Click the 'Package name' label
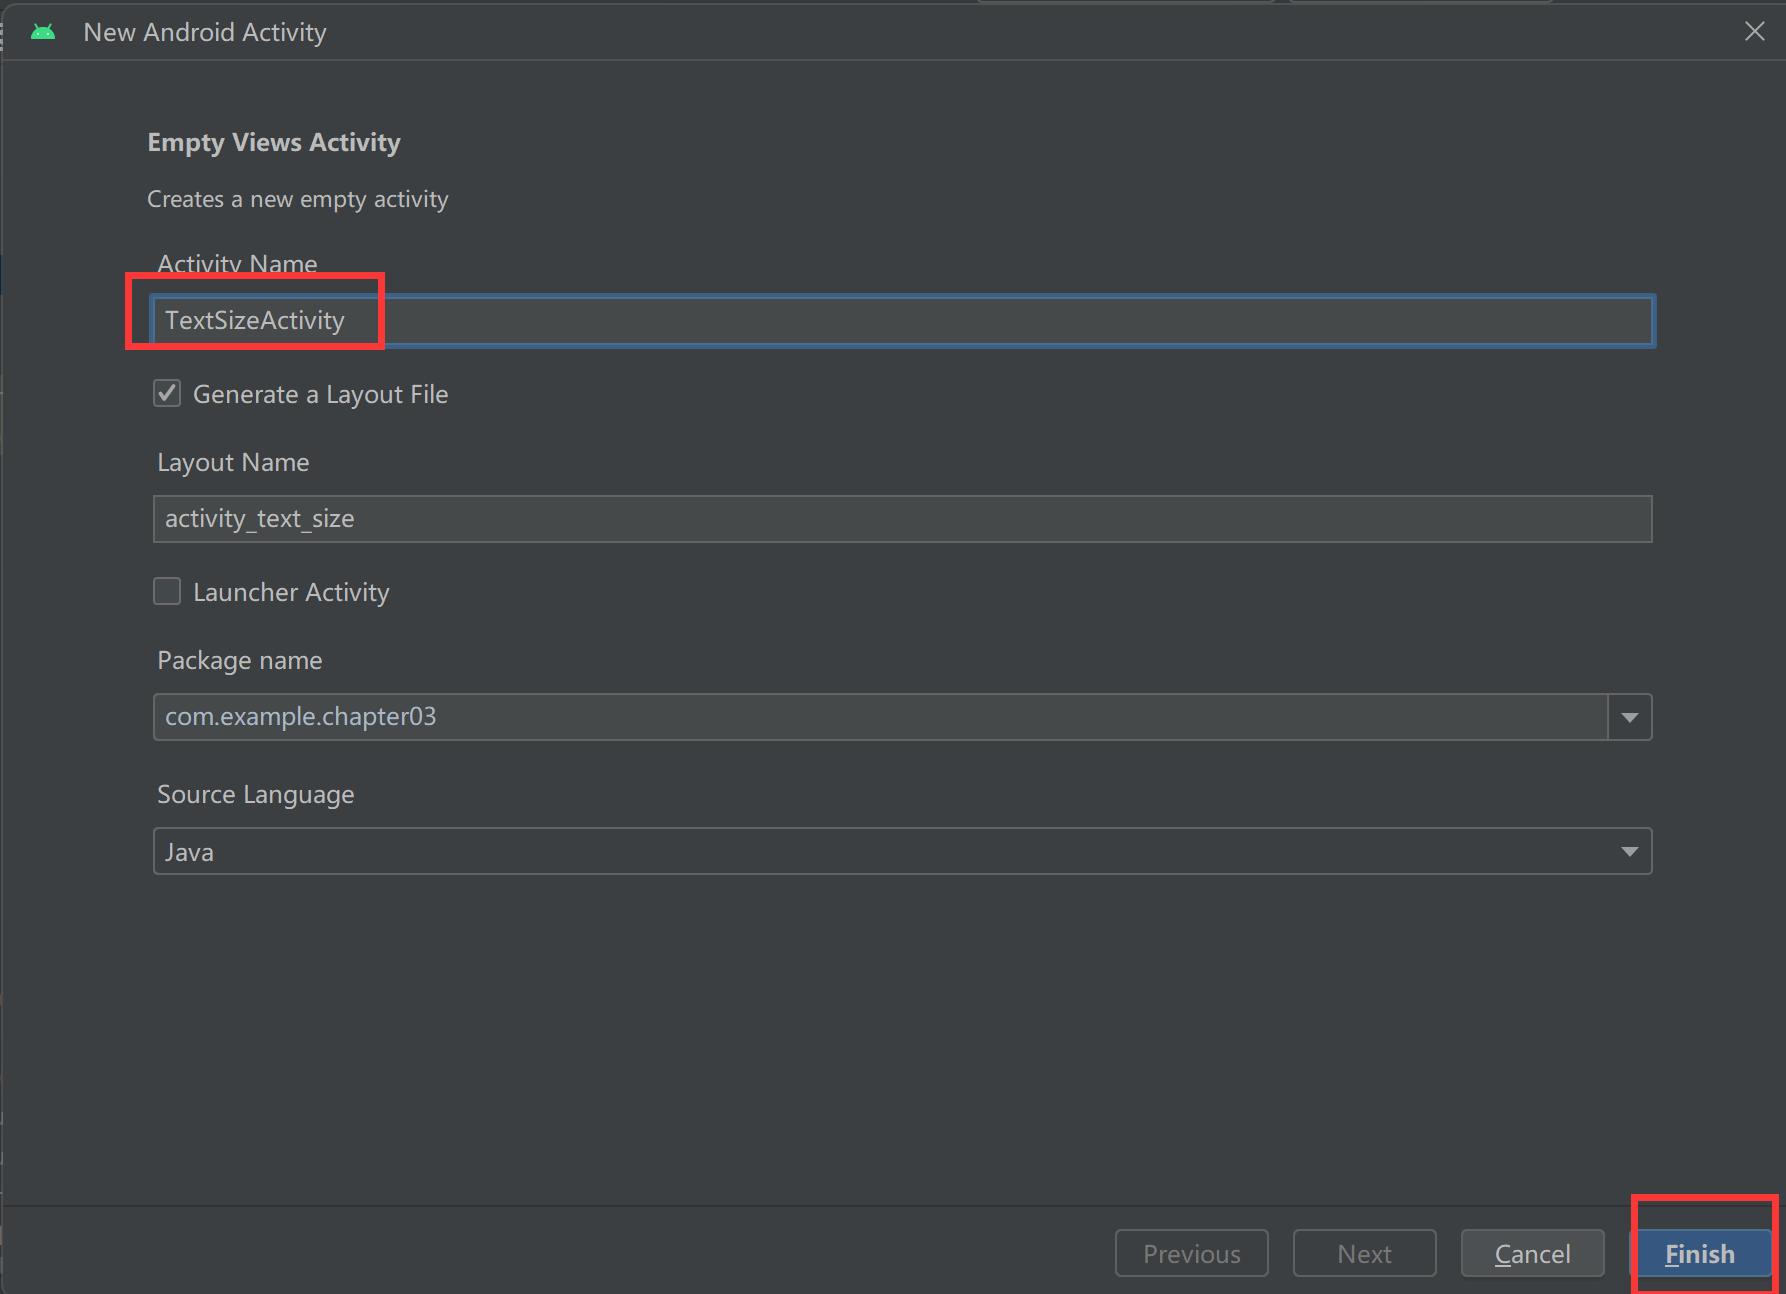 coord(240,660)
